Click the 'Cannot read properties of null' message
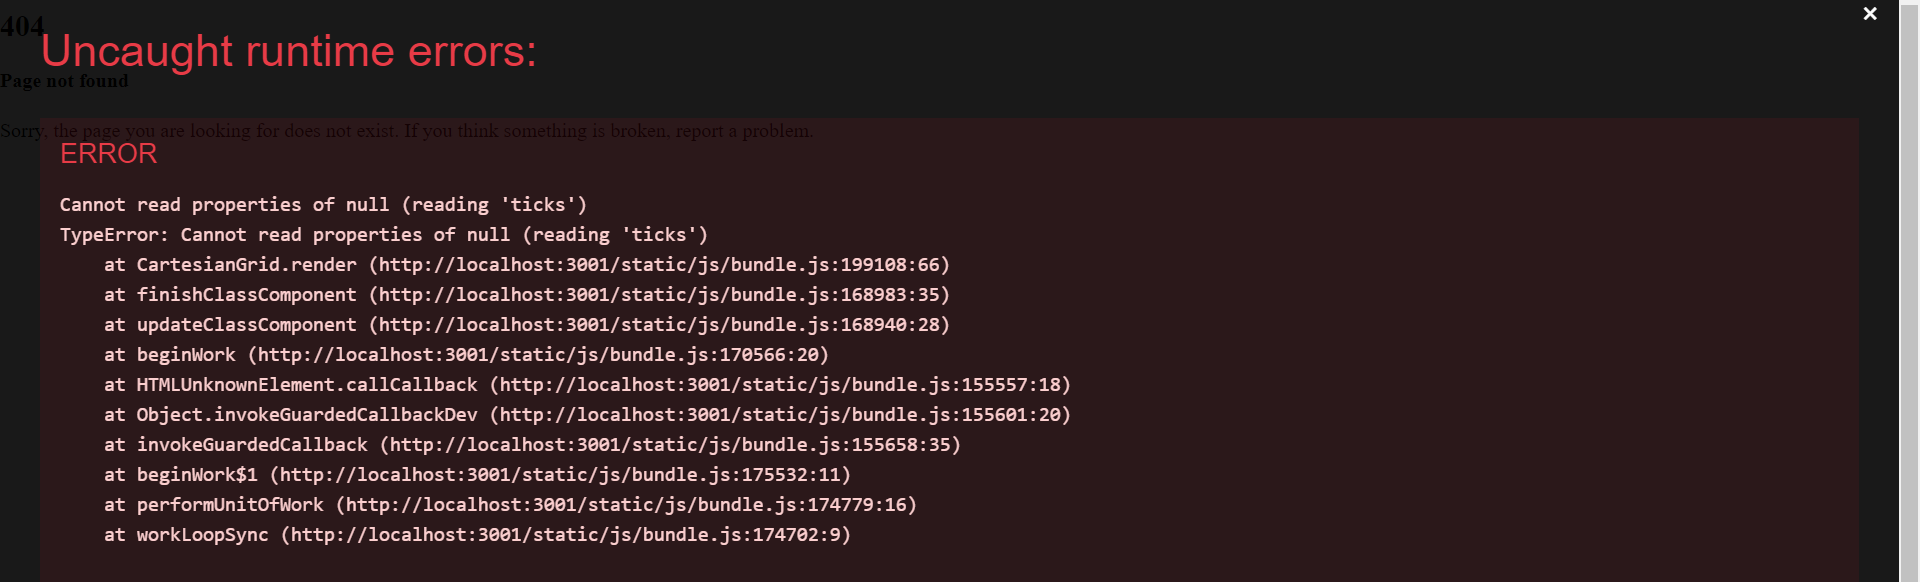This screenshot has width=1920, height=582. 322,204
